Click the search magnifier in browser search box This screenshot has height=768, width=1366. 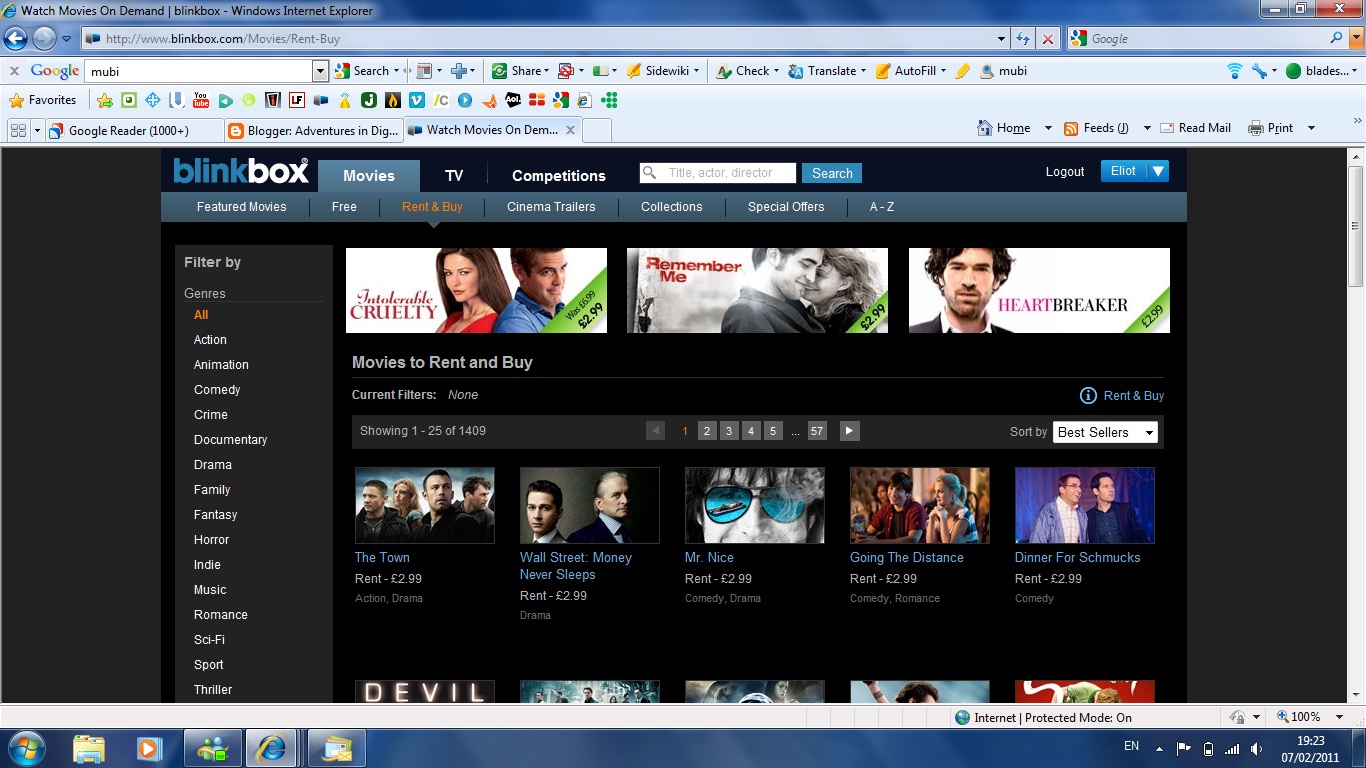(x=1337, y=38)
